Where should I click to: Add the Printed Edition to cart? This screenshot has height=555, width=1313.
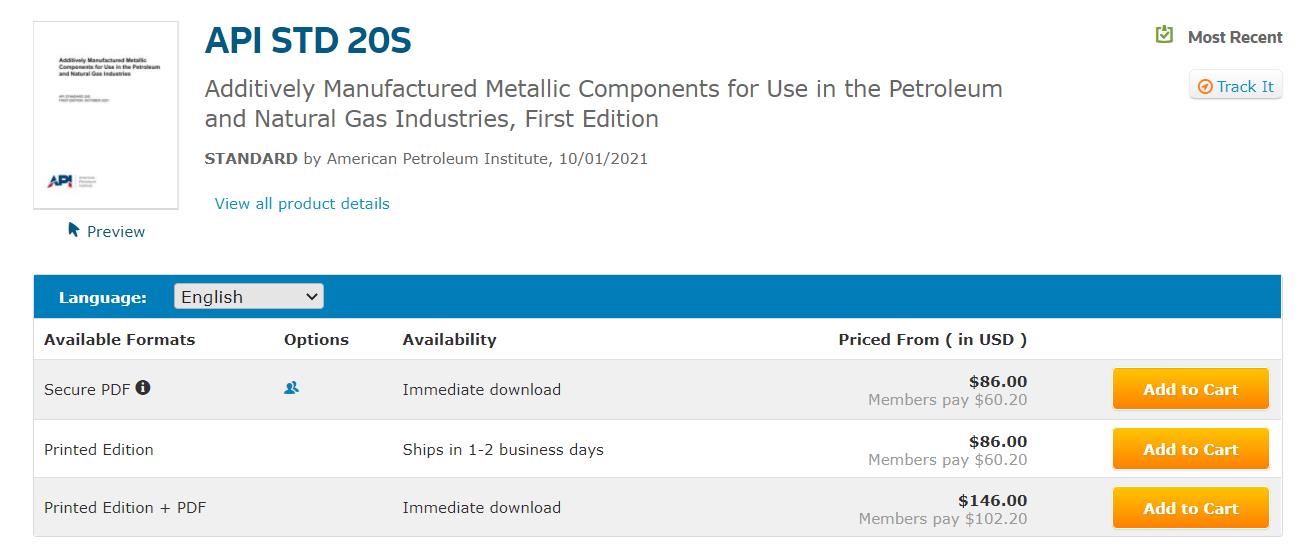[x=1190, y=449]
